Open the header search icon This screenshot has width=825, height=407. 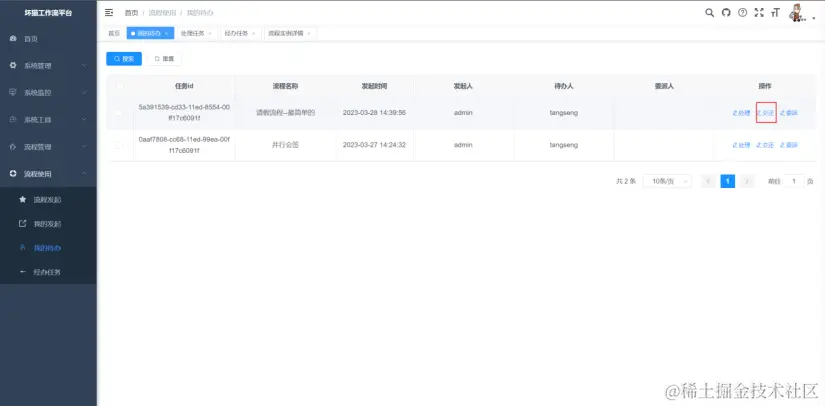709,13
